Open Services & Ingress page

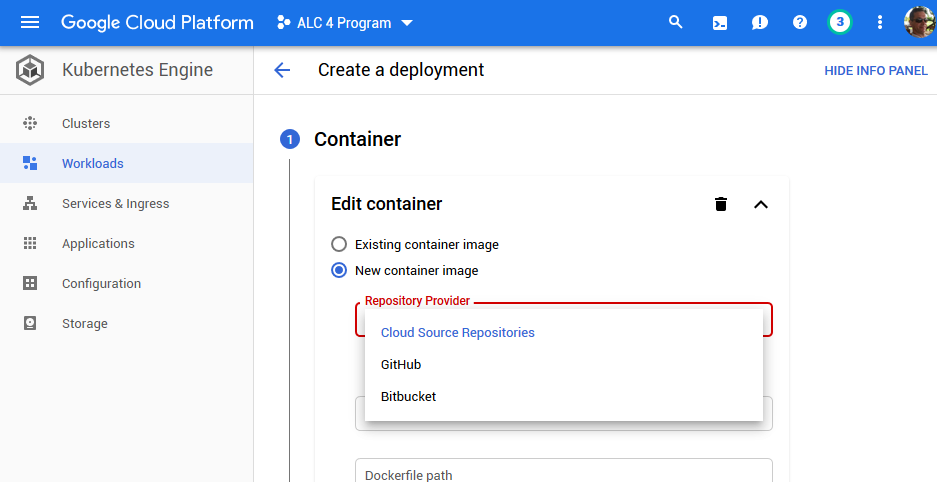127,204
